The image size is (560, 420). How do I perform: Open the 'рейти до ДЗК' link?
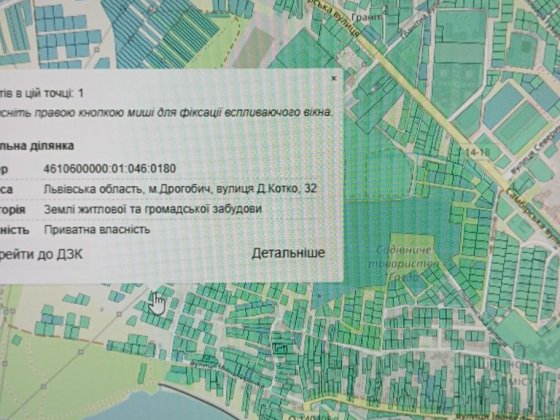41,254
